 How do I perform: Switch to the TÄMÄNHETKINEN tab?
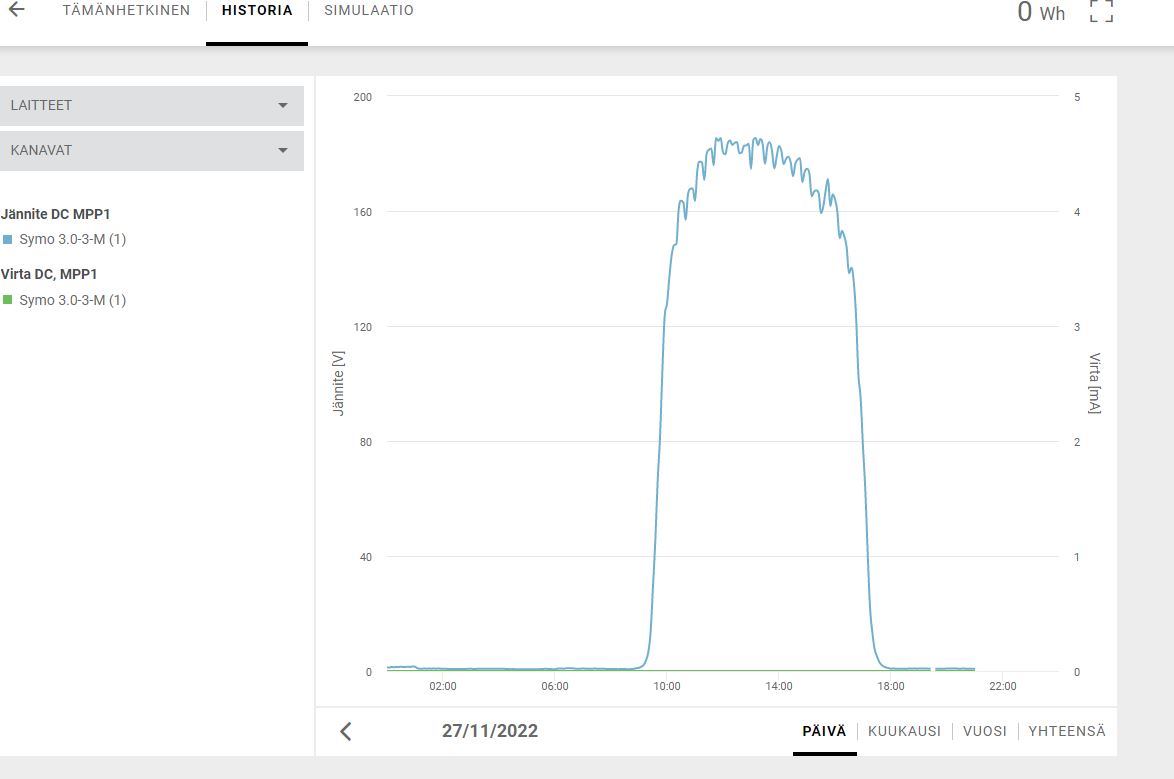tap(126, 11)
